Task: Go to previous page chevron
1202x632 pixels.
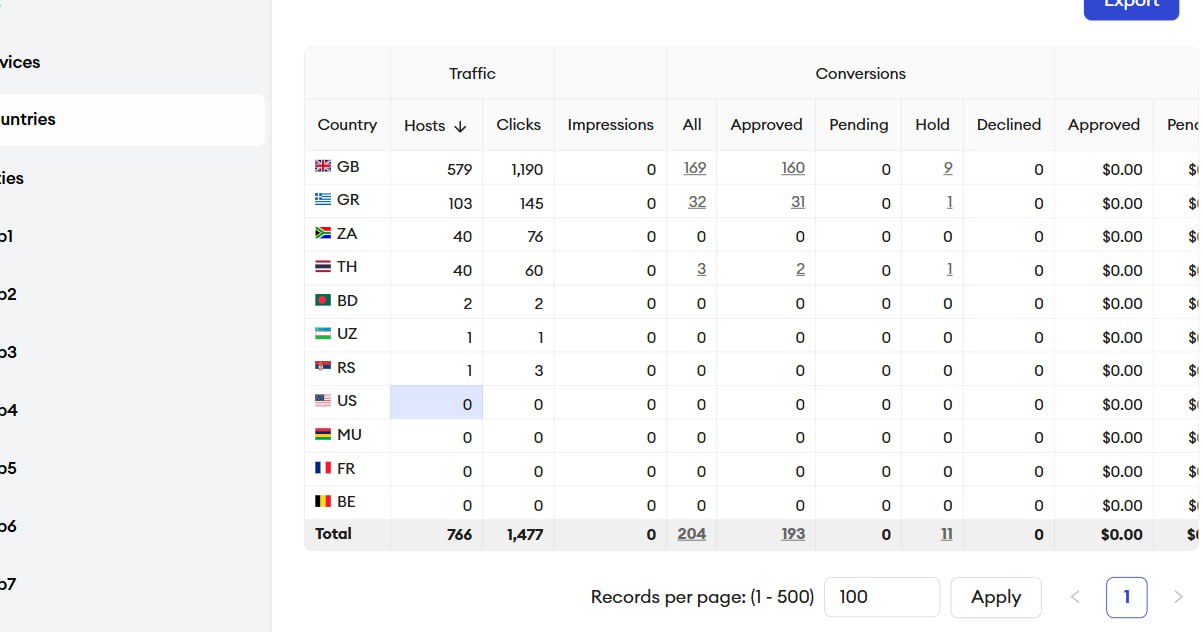Action: coord(1075,597)
